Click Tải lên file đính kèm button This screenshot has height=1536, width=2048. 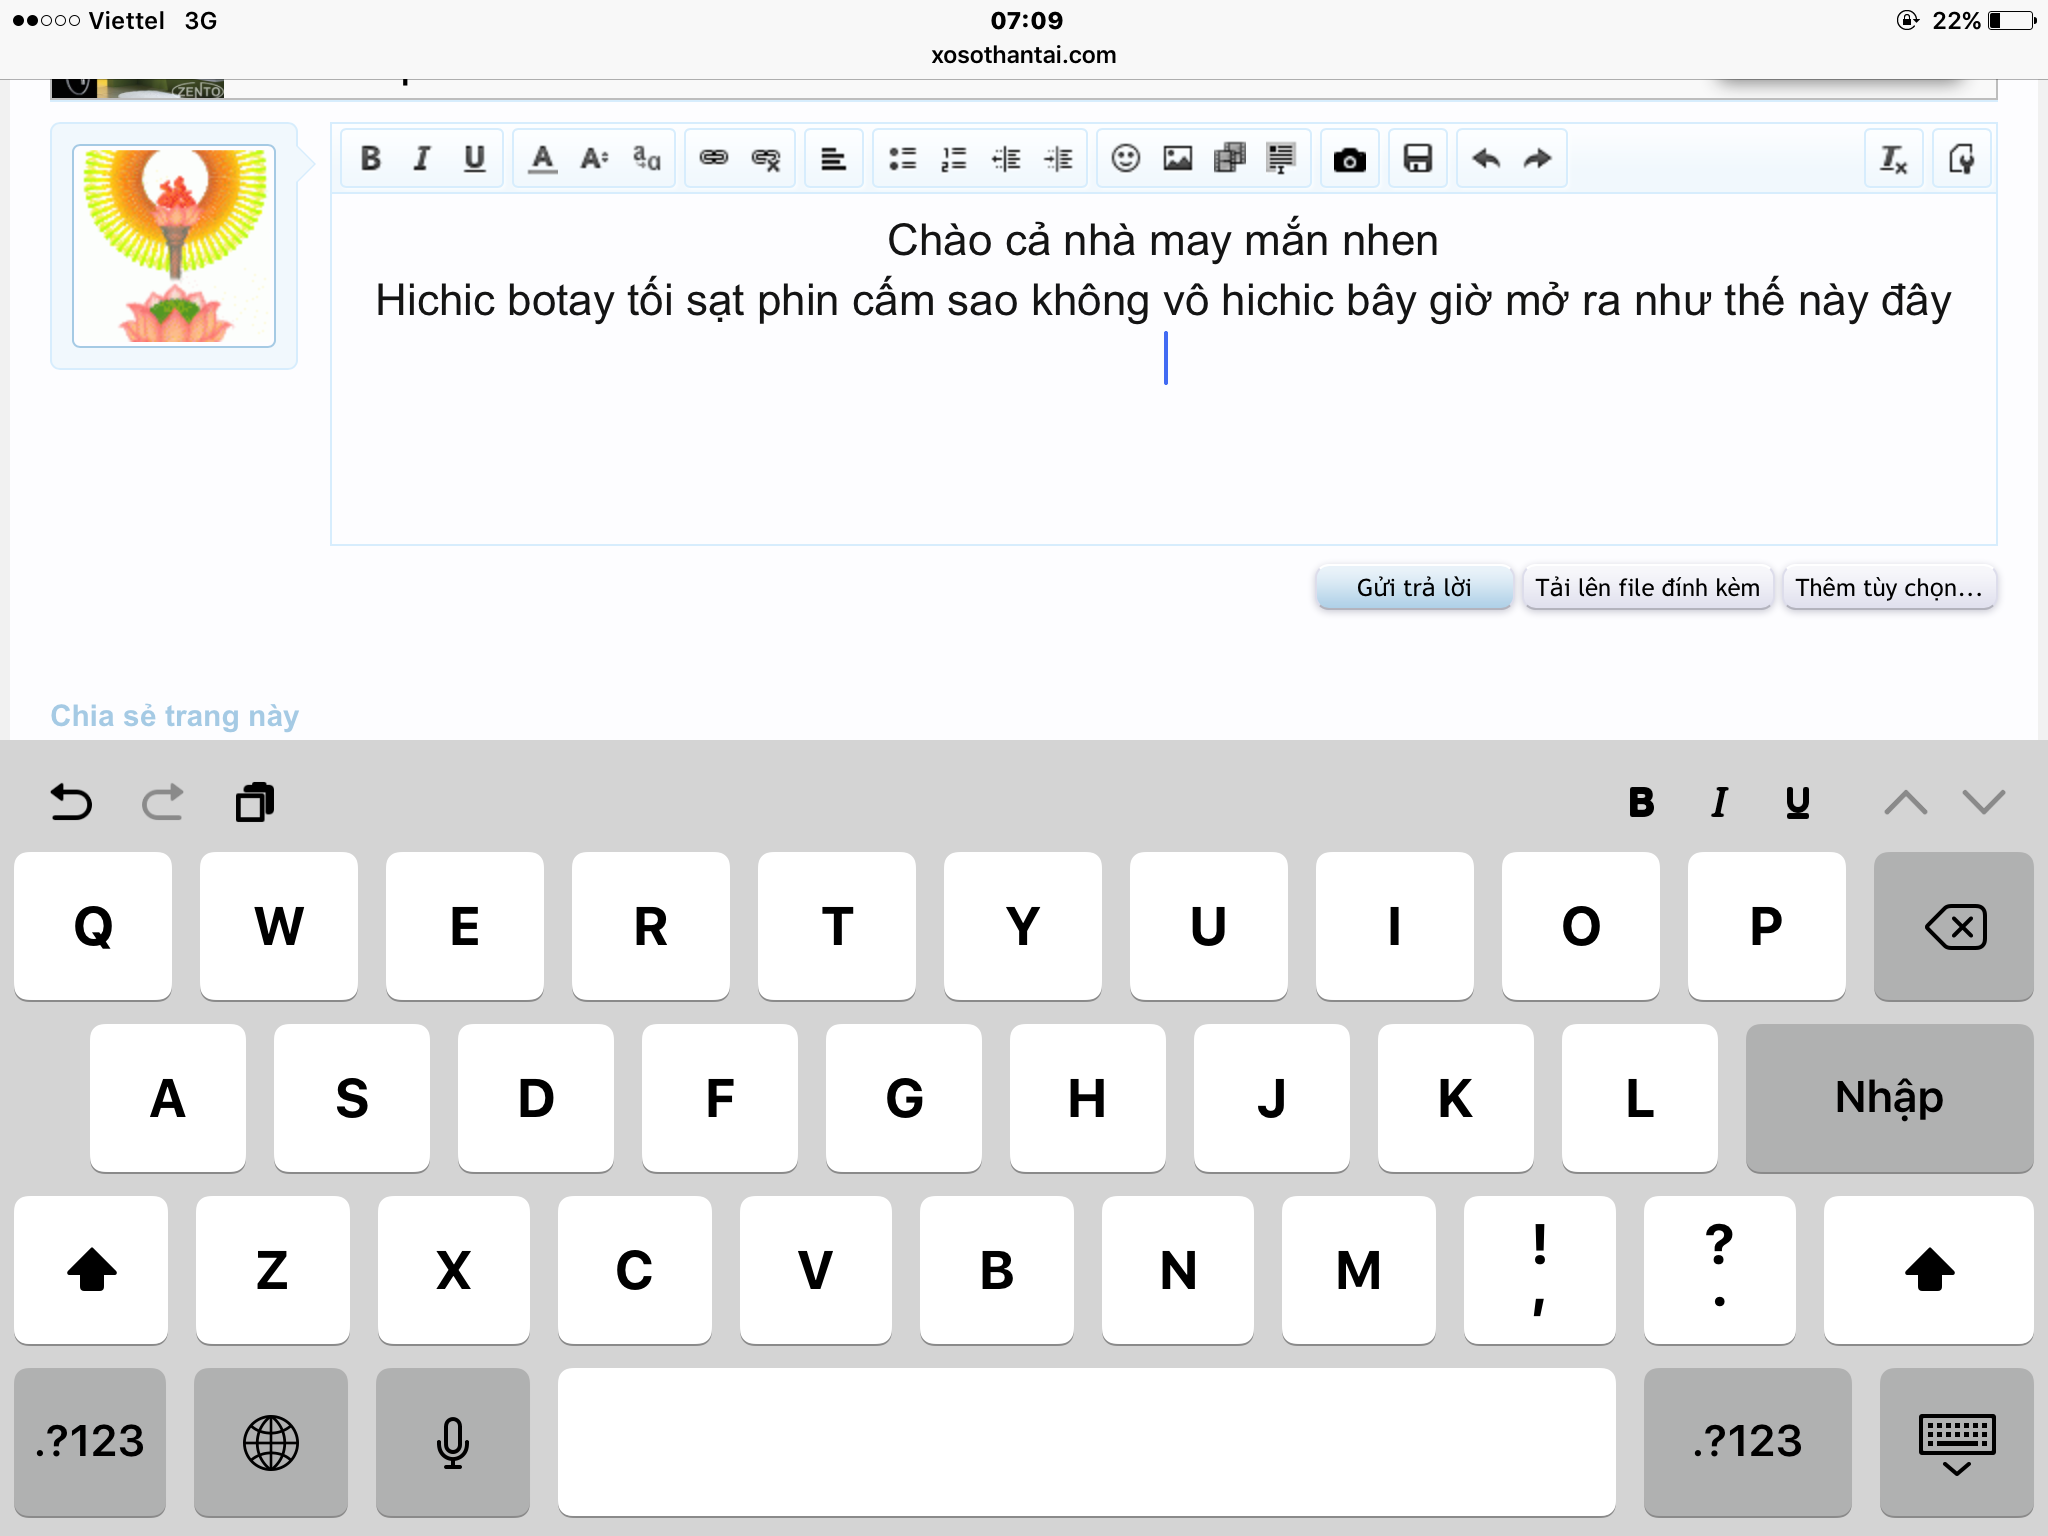coord(1647,587)
